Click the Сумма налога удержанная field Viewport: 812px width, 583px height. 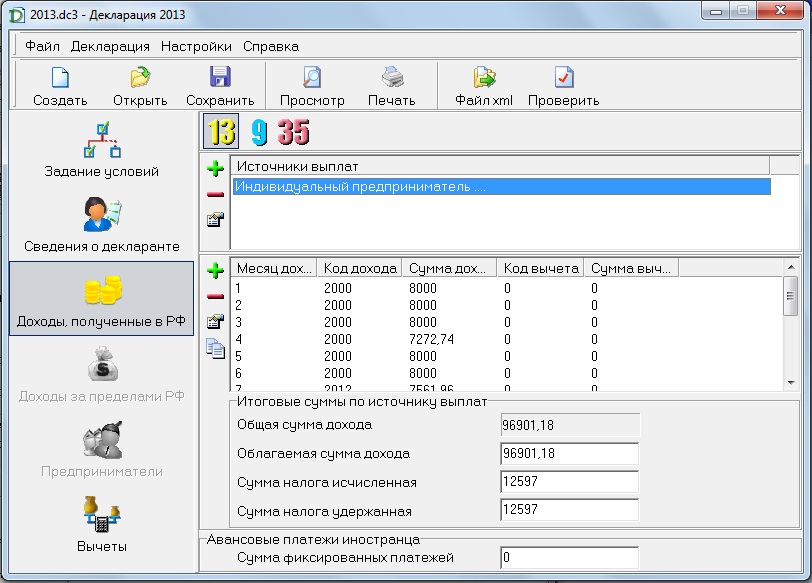570,509
